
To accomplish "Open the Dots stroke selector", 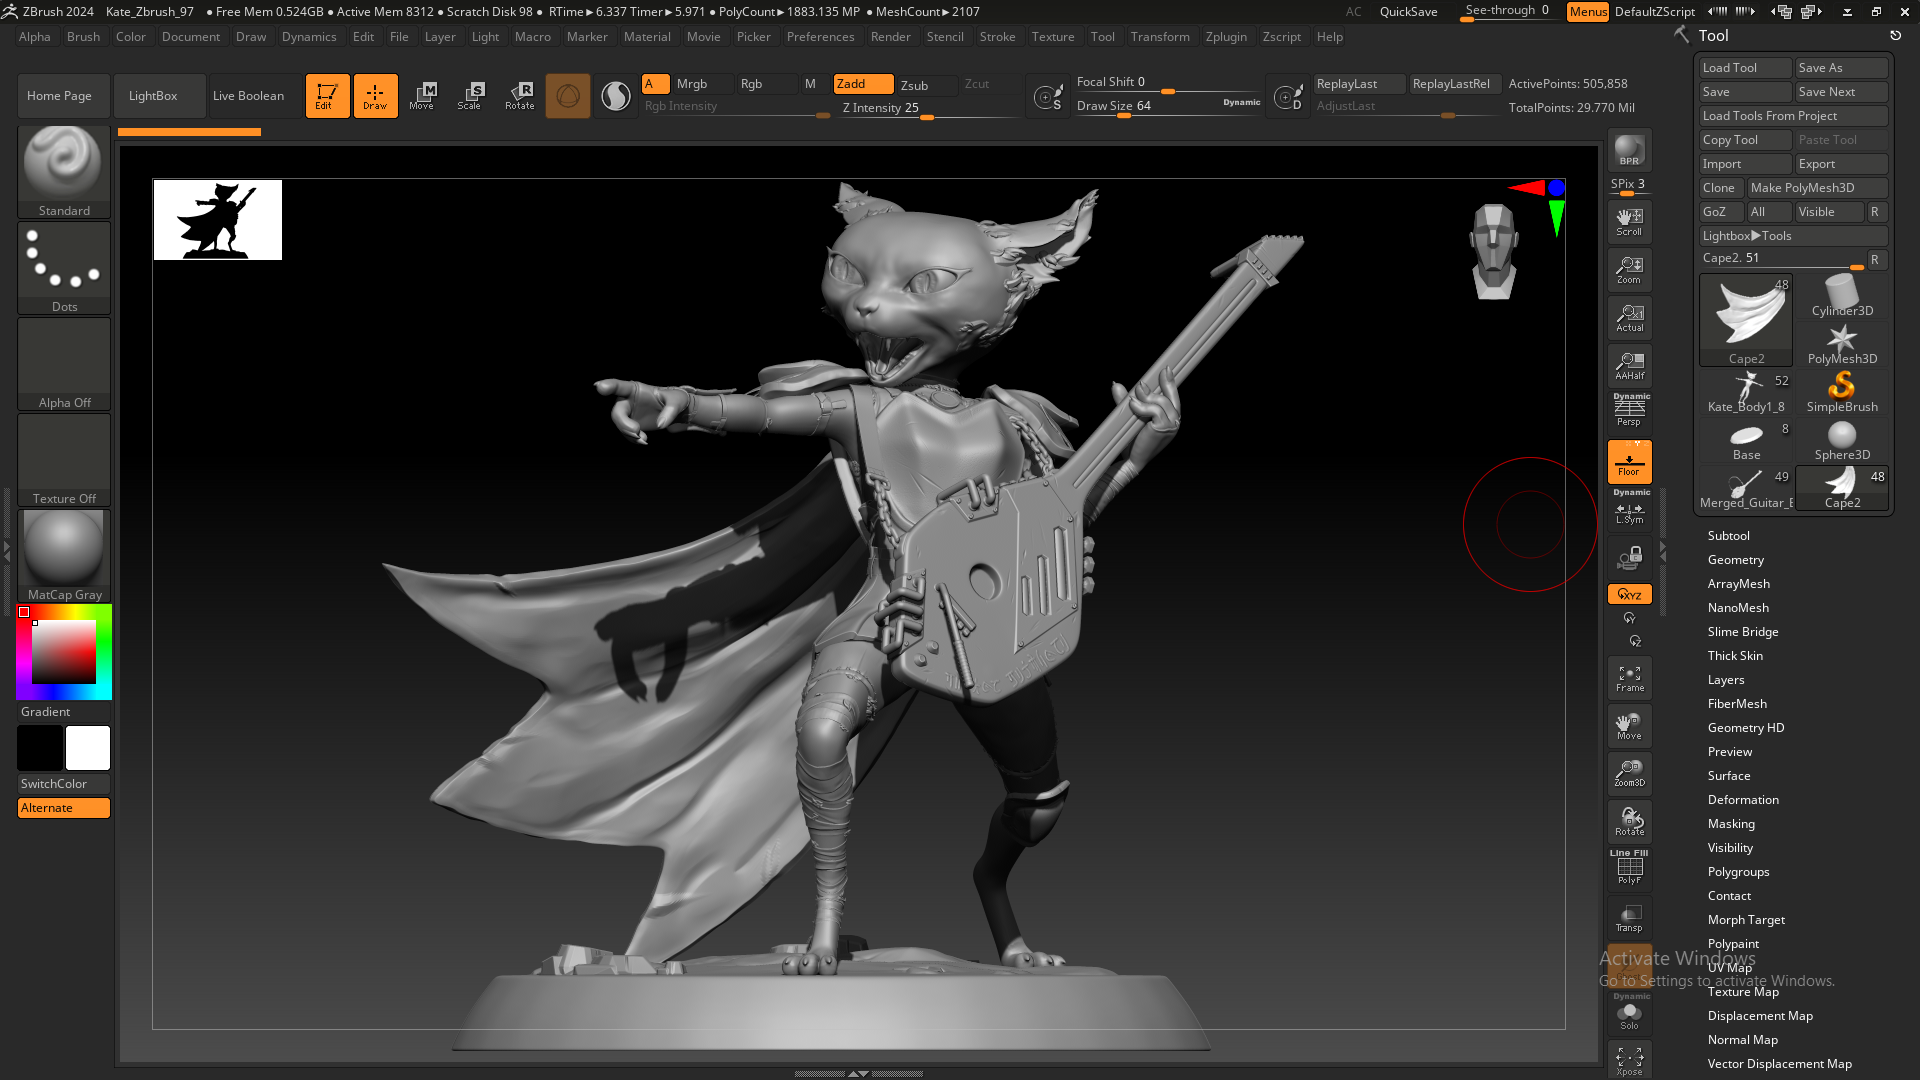I will click(x=64, y=267).
